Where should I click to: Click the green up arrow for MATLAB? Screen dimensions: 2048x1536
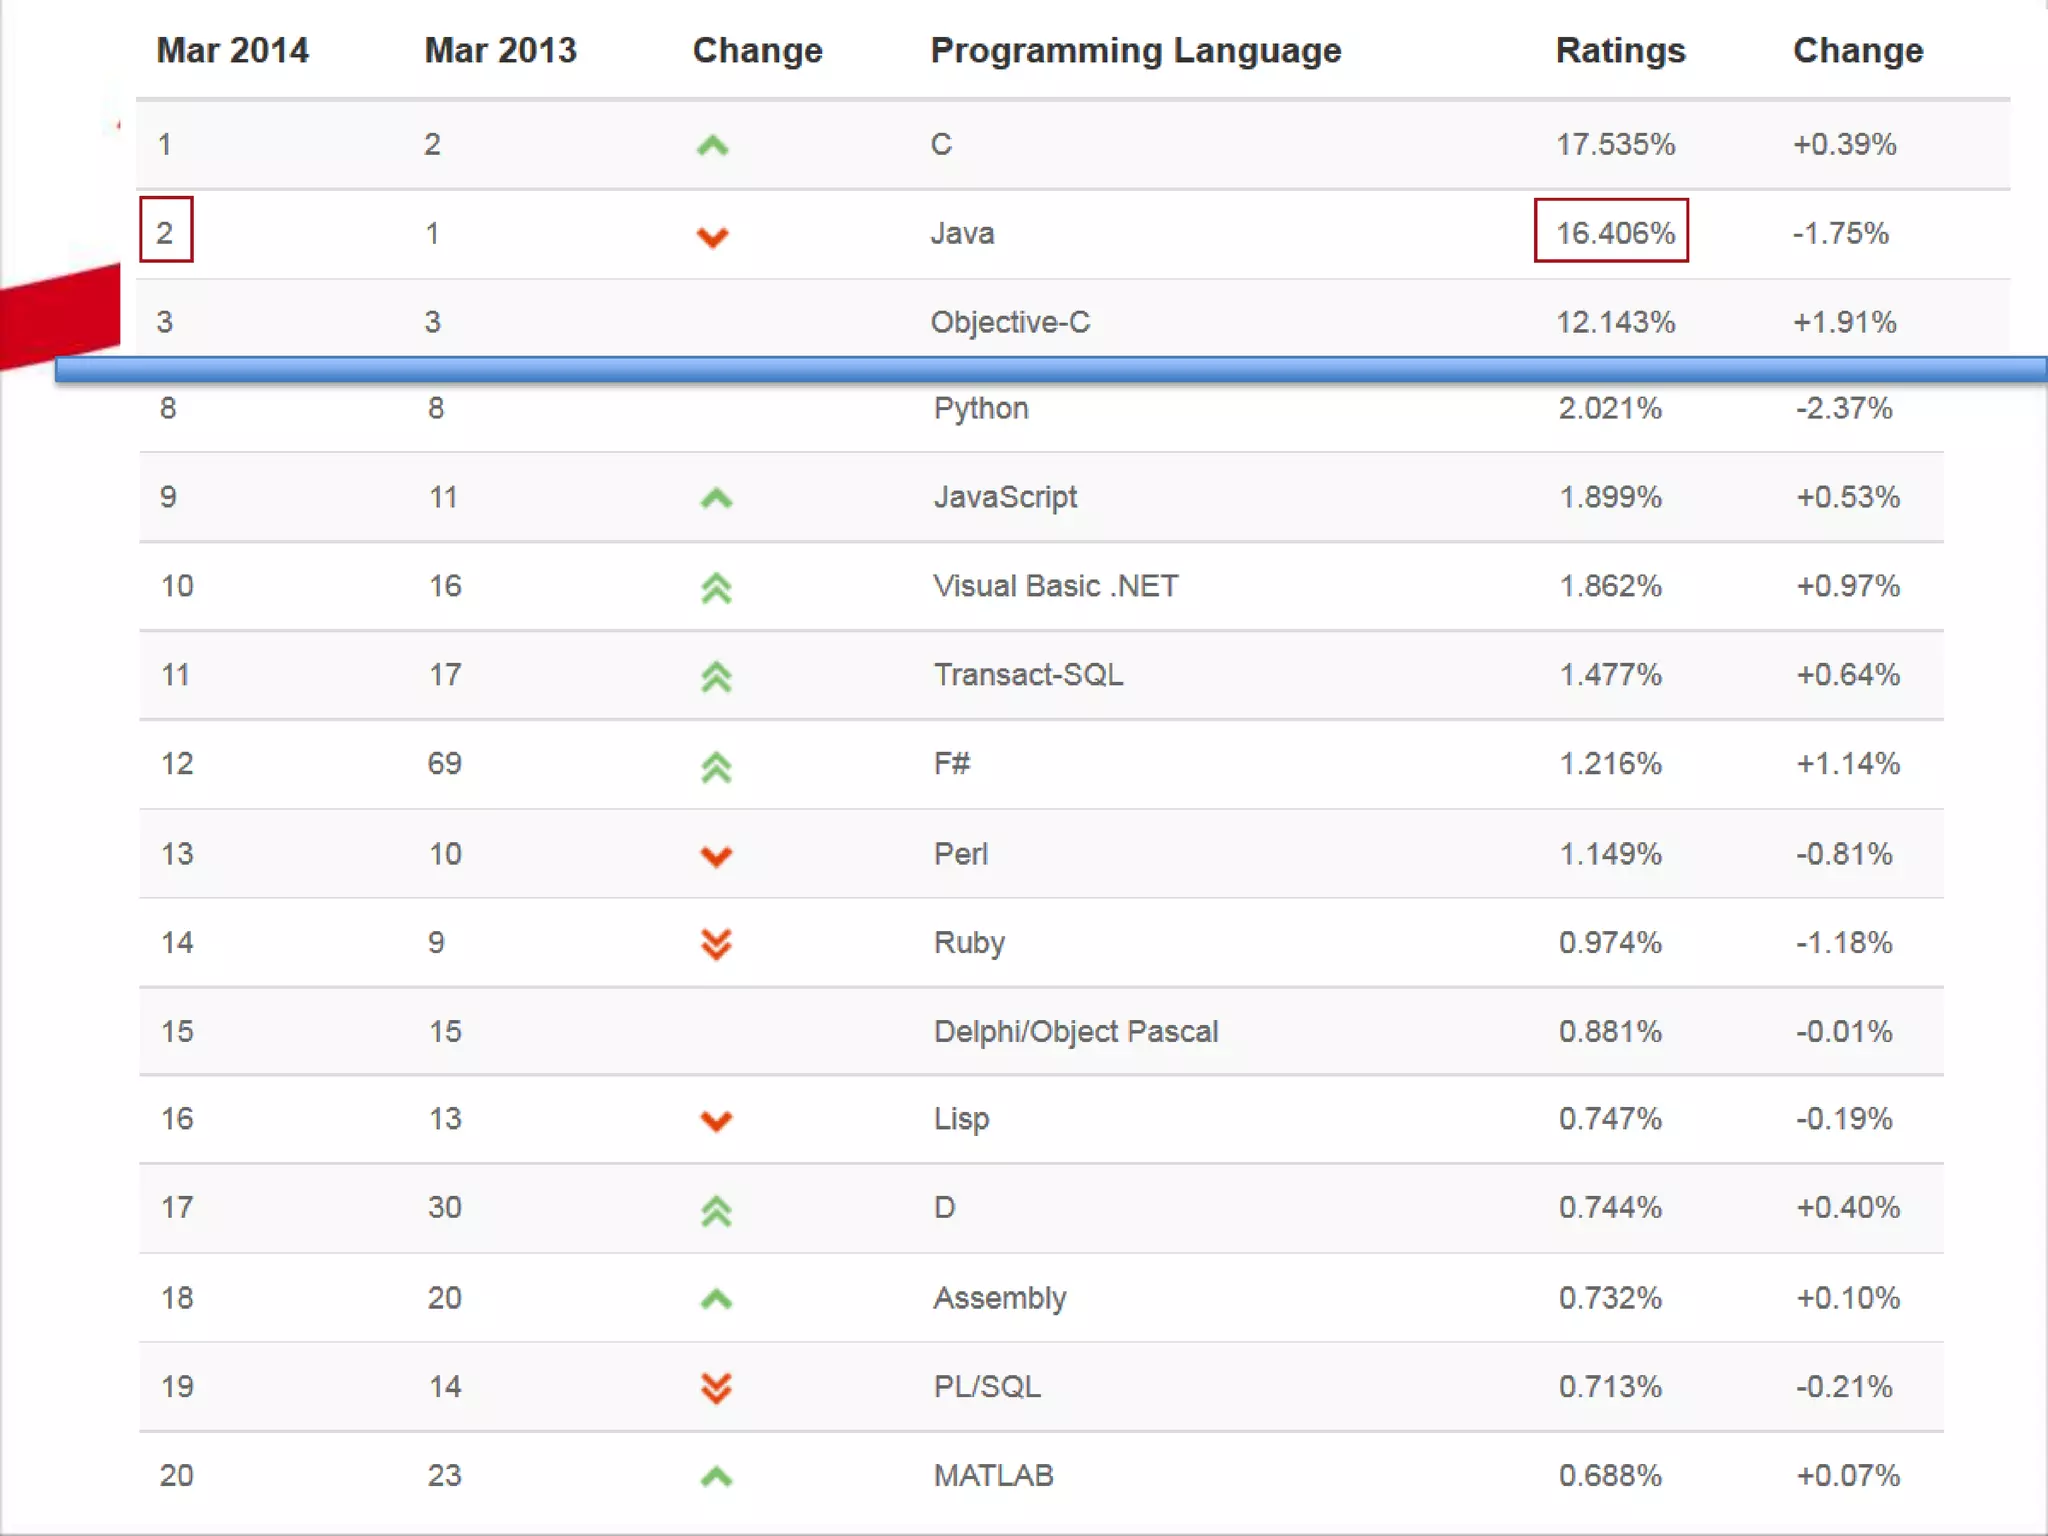[716, 1477]
